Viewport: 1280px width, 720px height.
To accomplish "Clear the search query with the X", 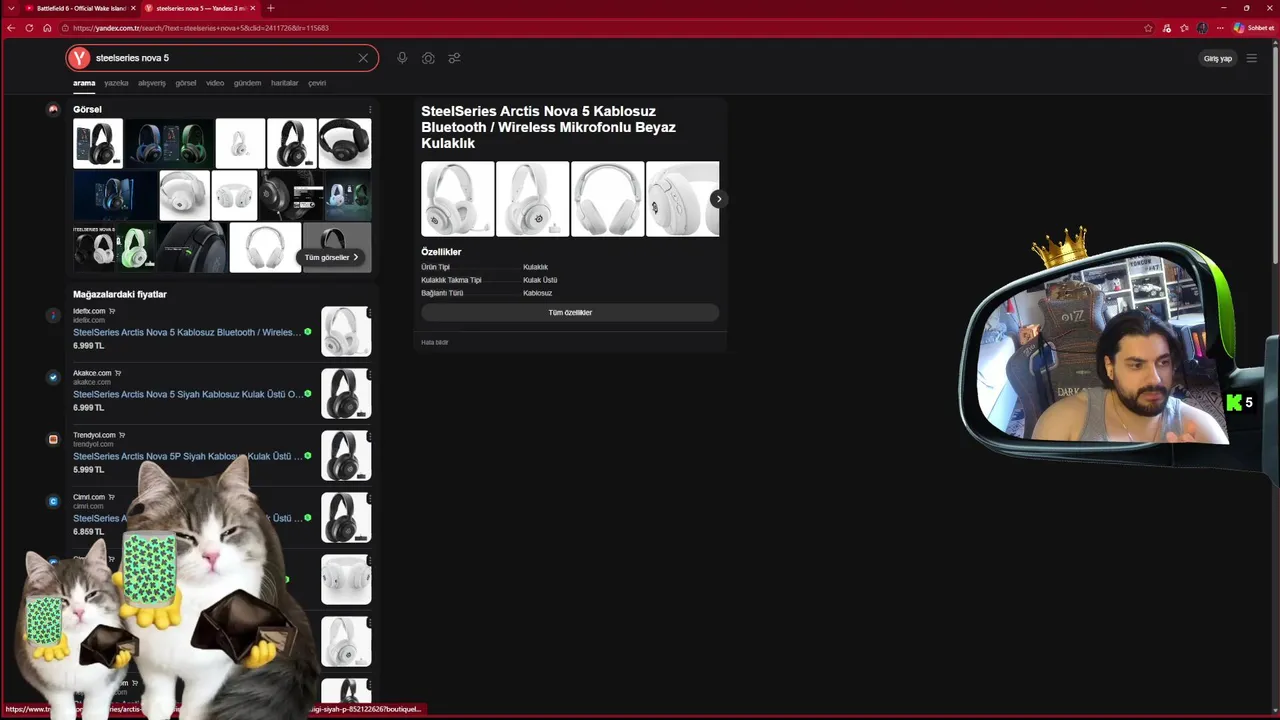I will pos(363,58).
